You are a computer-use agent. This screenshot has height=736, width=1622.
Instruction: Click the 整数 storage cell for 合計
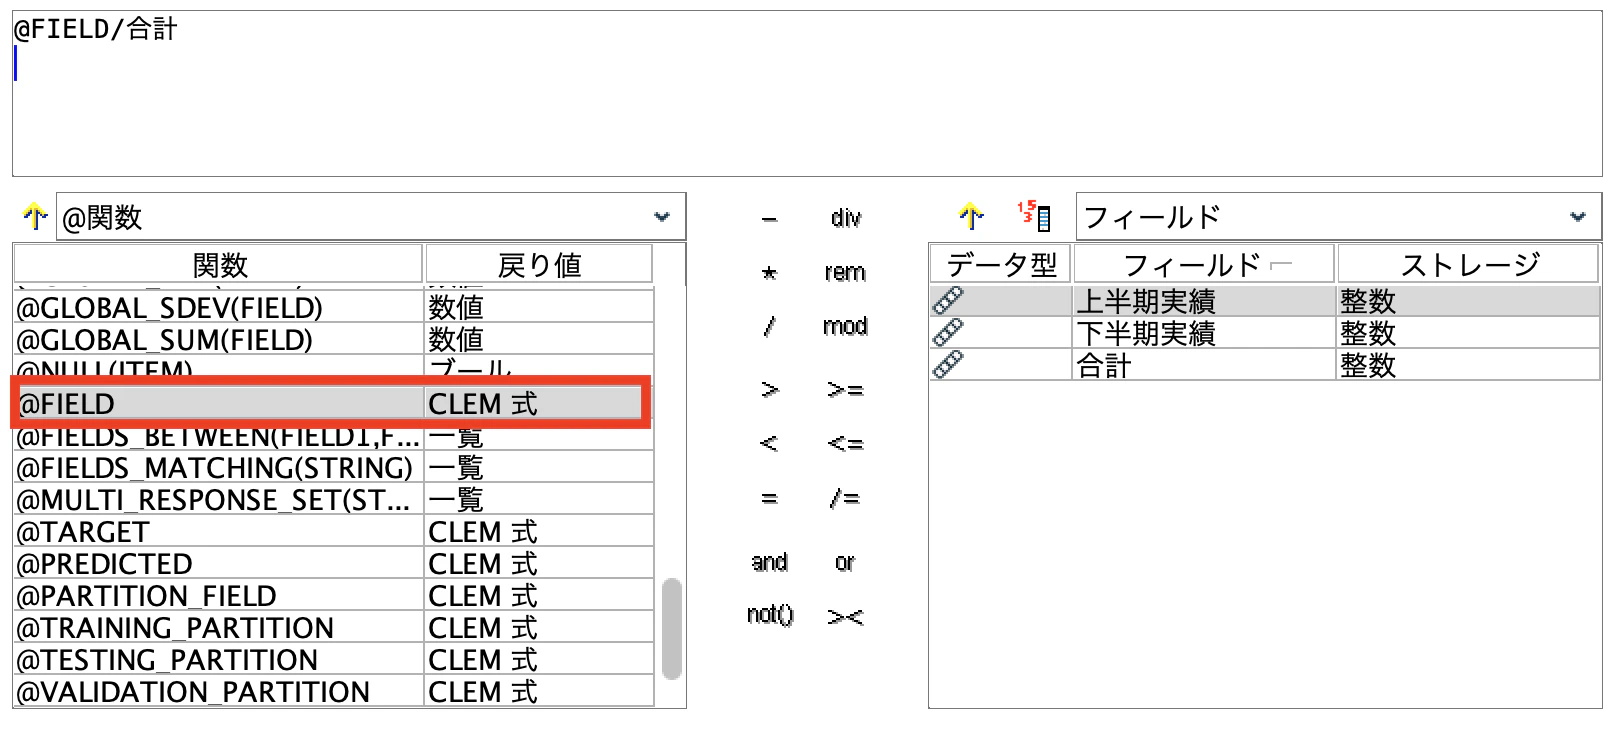1467,365
